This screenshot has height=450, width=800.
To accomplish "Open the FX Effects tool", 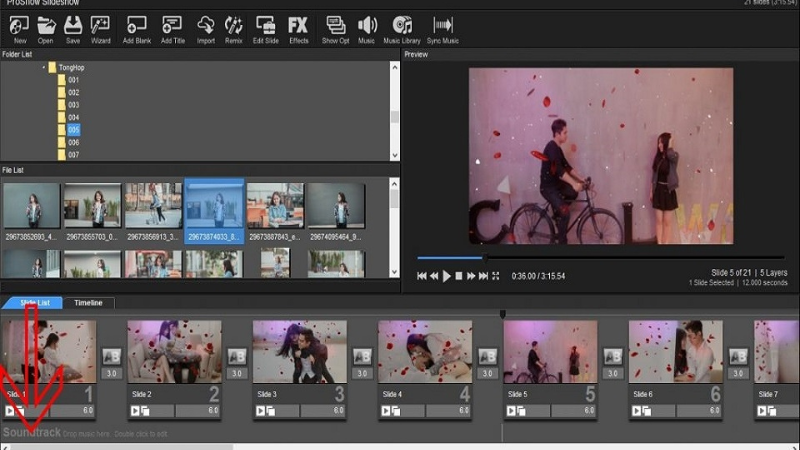I will [x=298, y=26].
